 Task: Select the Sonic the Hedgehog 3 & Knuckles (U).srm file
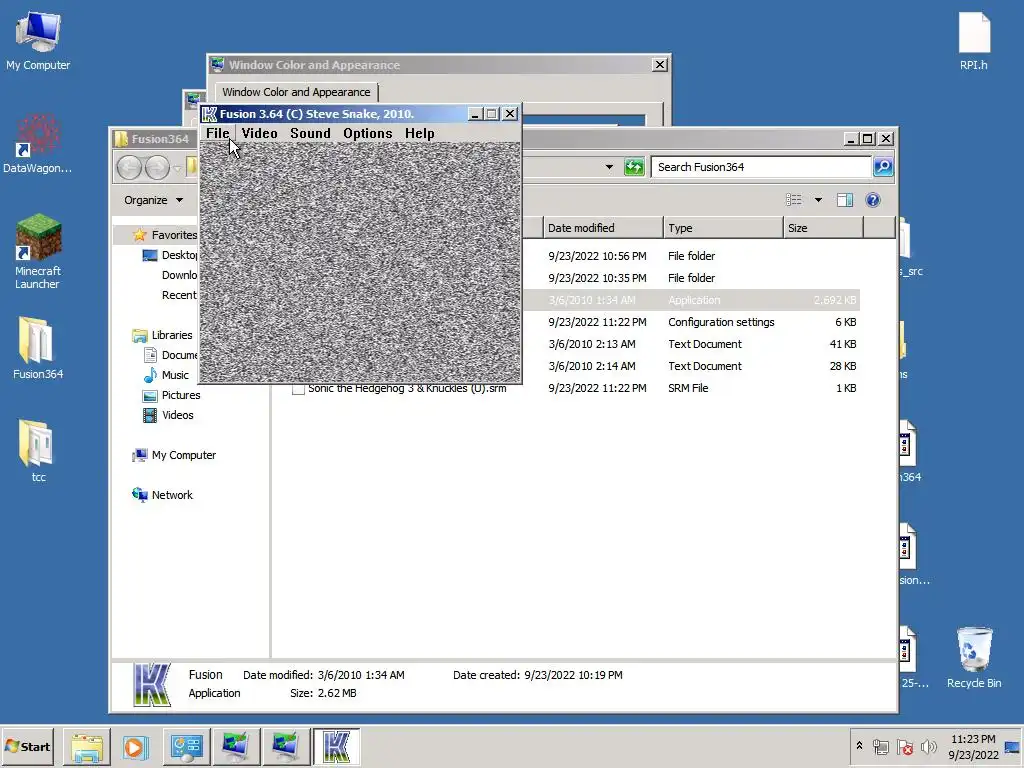point(575,389)
